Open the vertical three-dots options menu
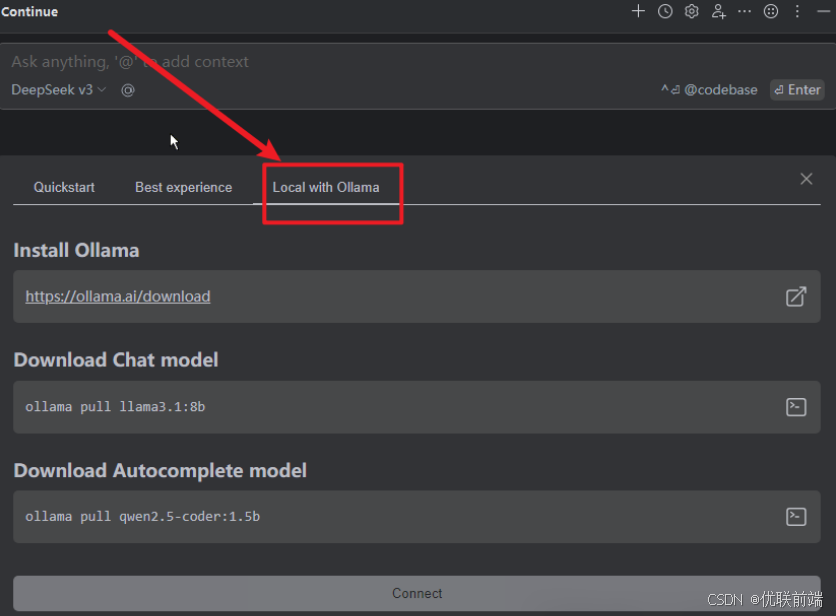 pyautogui.click(x=797, y=11)
